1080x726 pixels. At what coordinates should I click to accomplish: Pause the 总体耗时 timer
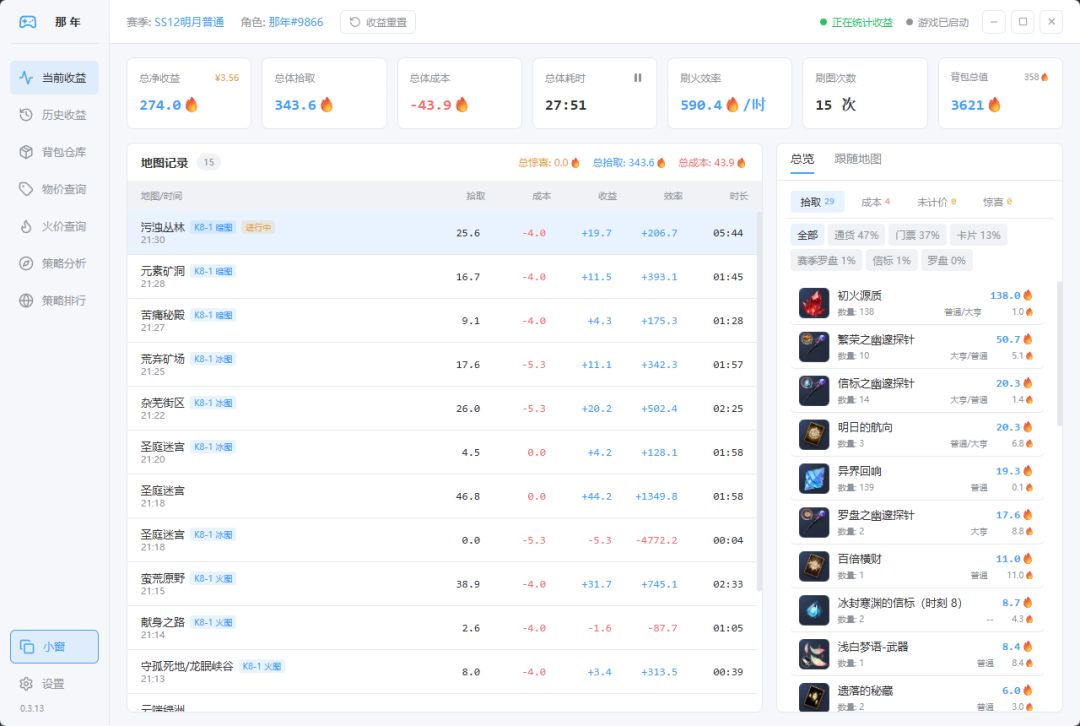(638, 78)
